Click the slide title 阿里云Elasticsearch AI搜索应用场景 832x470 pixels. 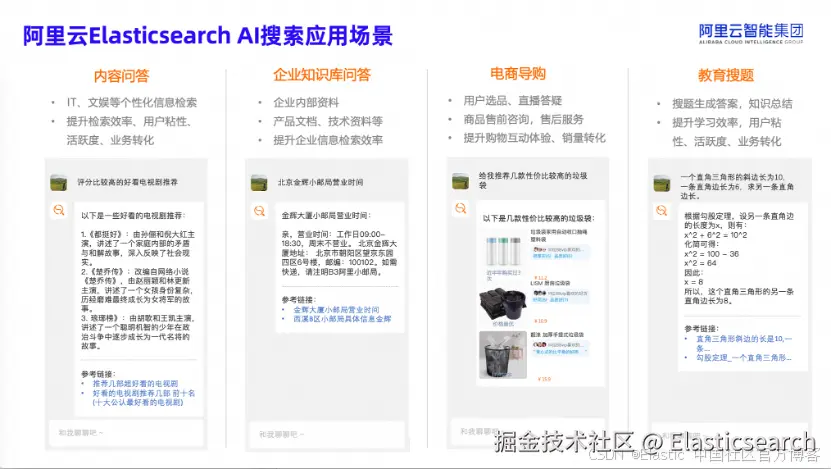point(207,36)
